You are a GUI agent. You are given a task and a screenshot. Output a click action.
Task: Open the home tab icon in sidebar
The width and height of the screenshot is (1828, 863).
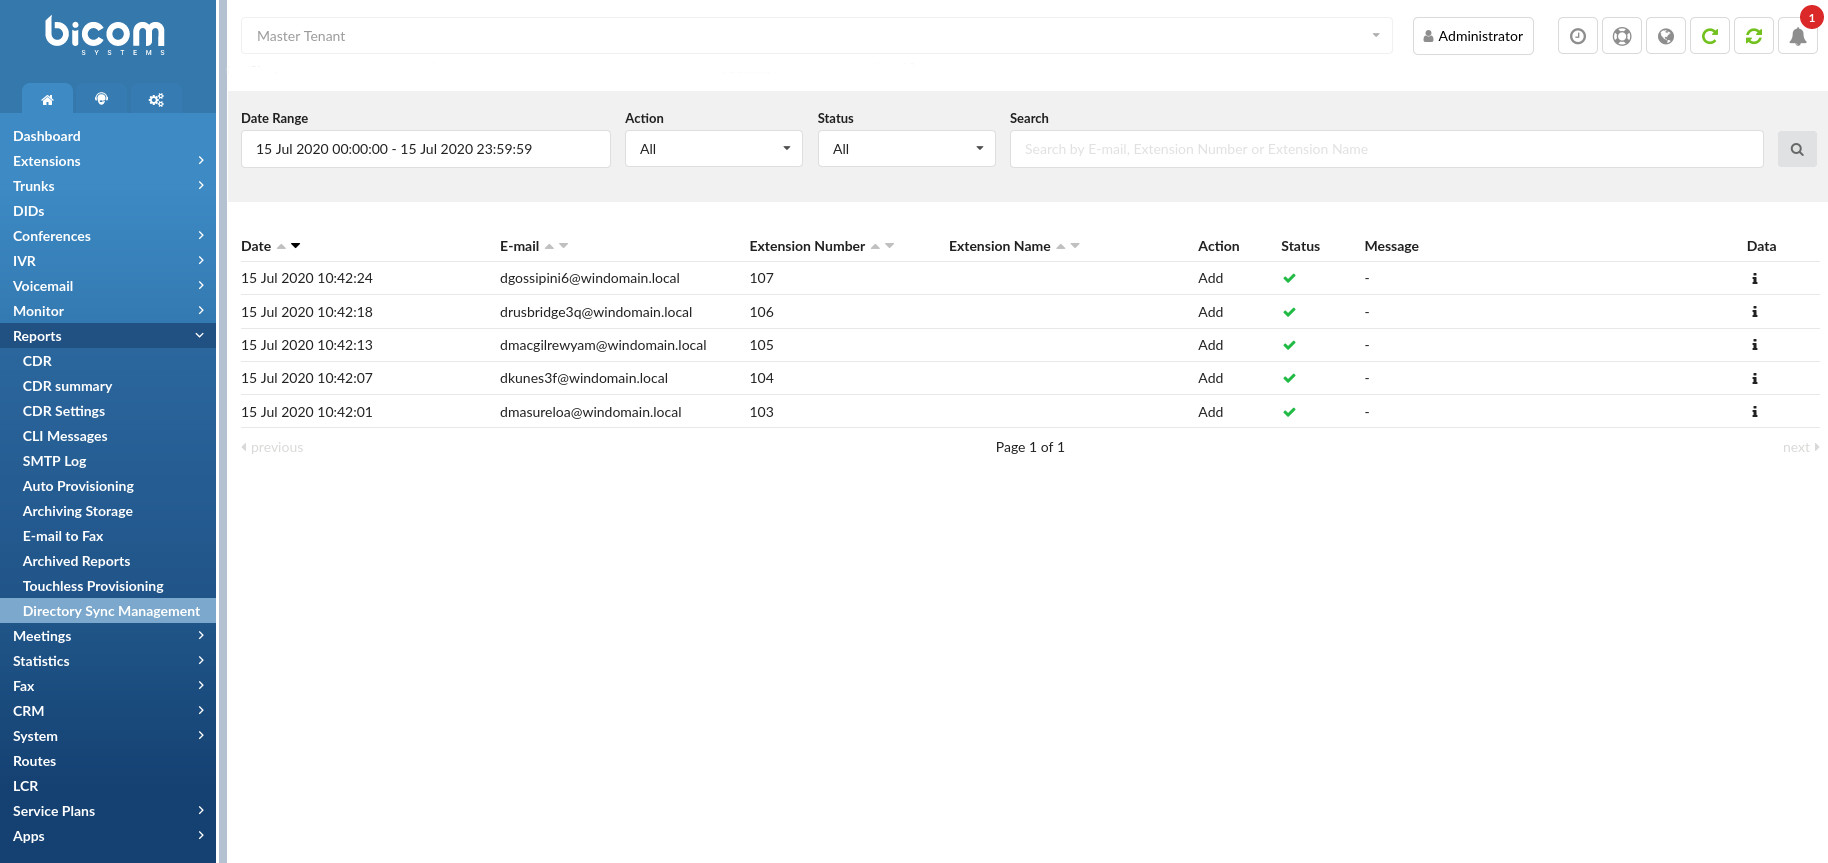[47, 99]
